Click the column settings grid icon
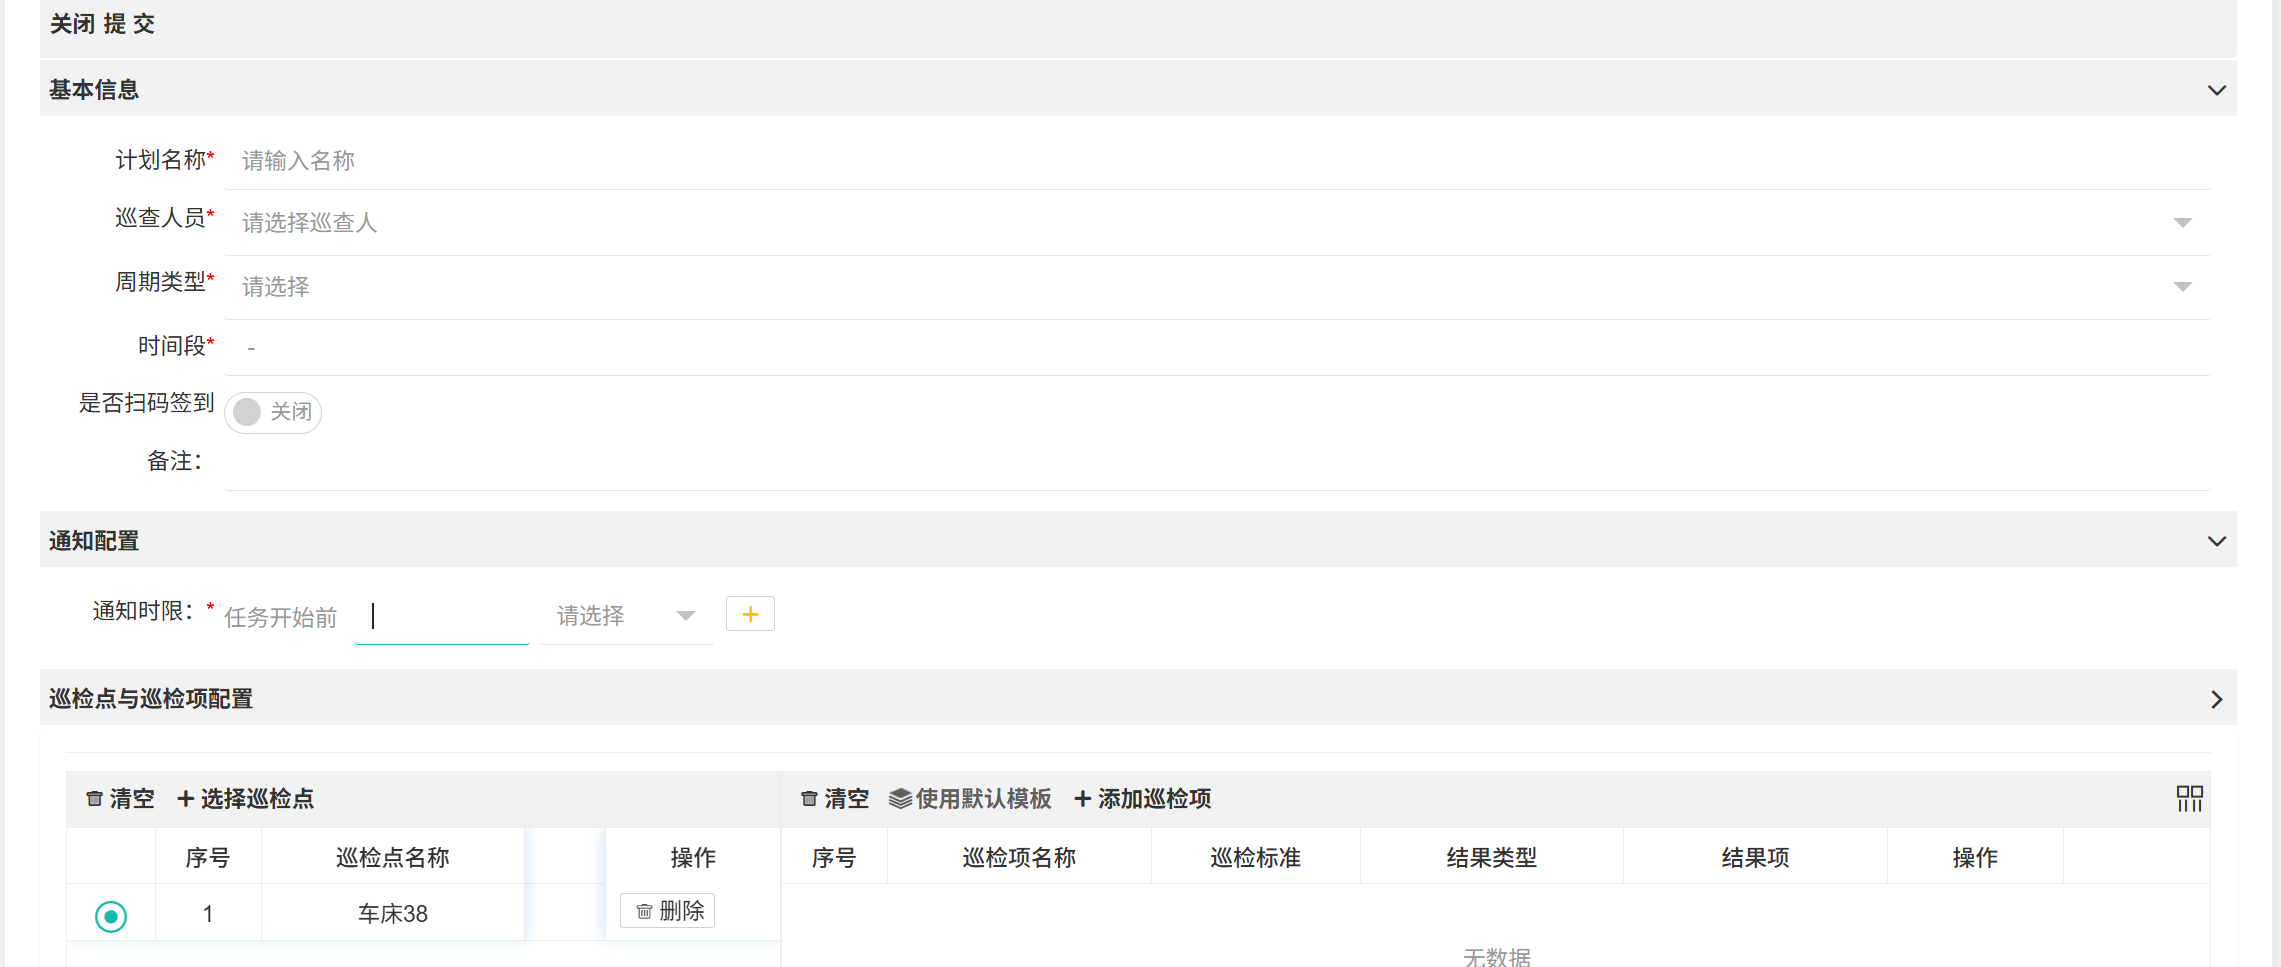Screen dimensions: 2281x967 point(2189,798)
